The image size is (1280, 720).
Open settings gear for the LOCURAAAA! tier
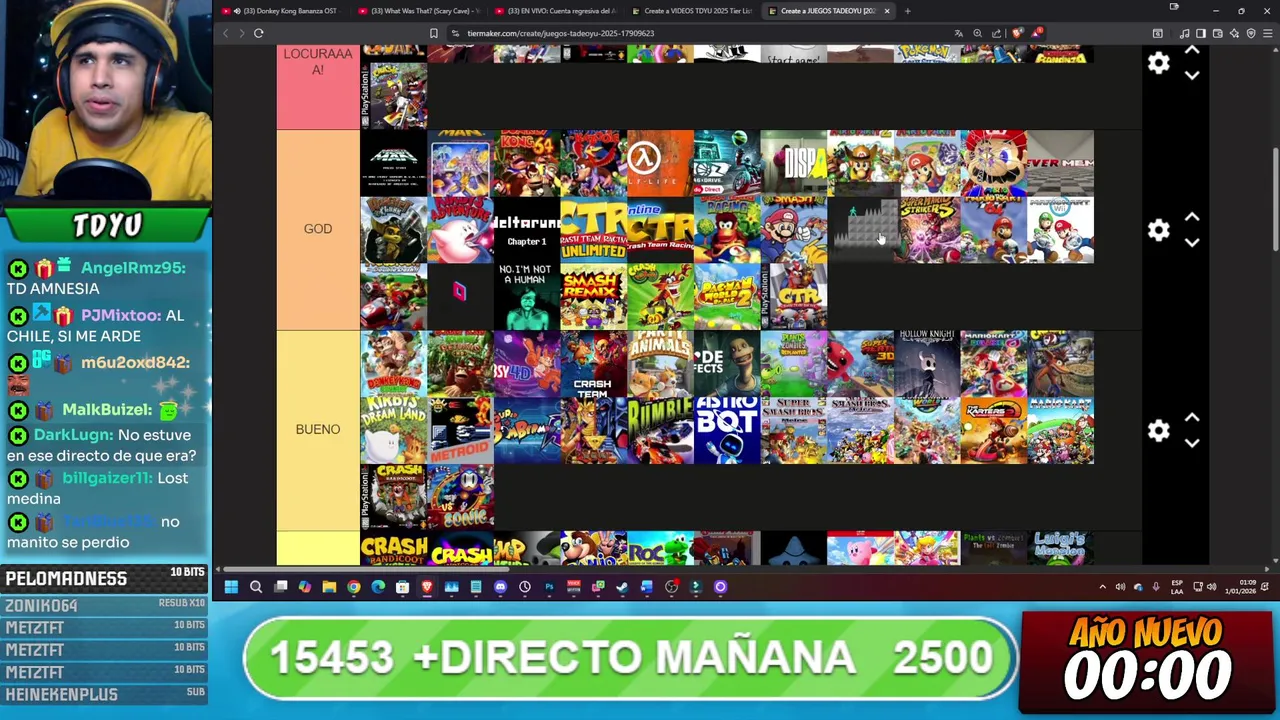1158,63
